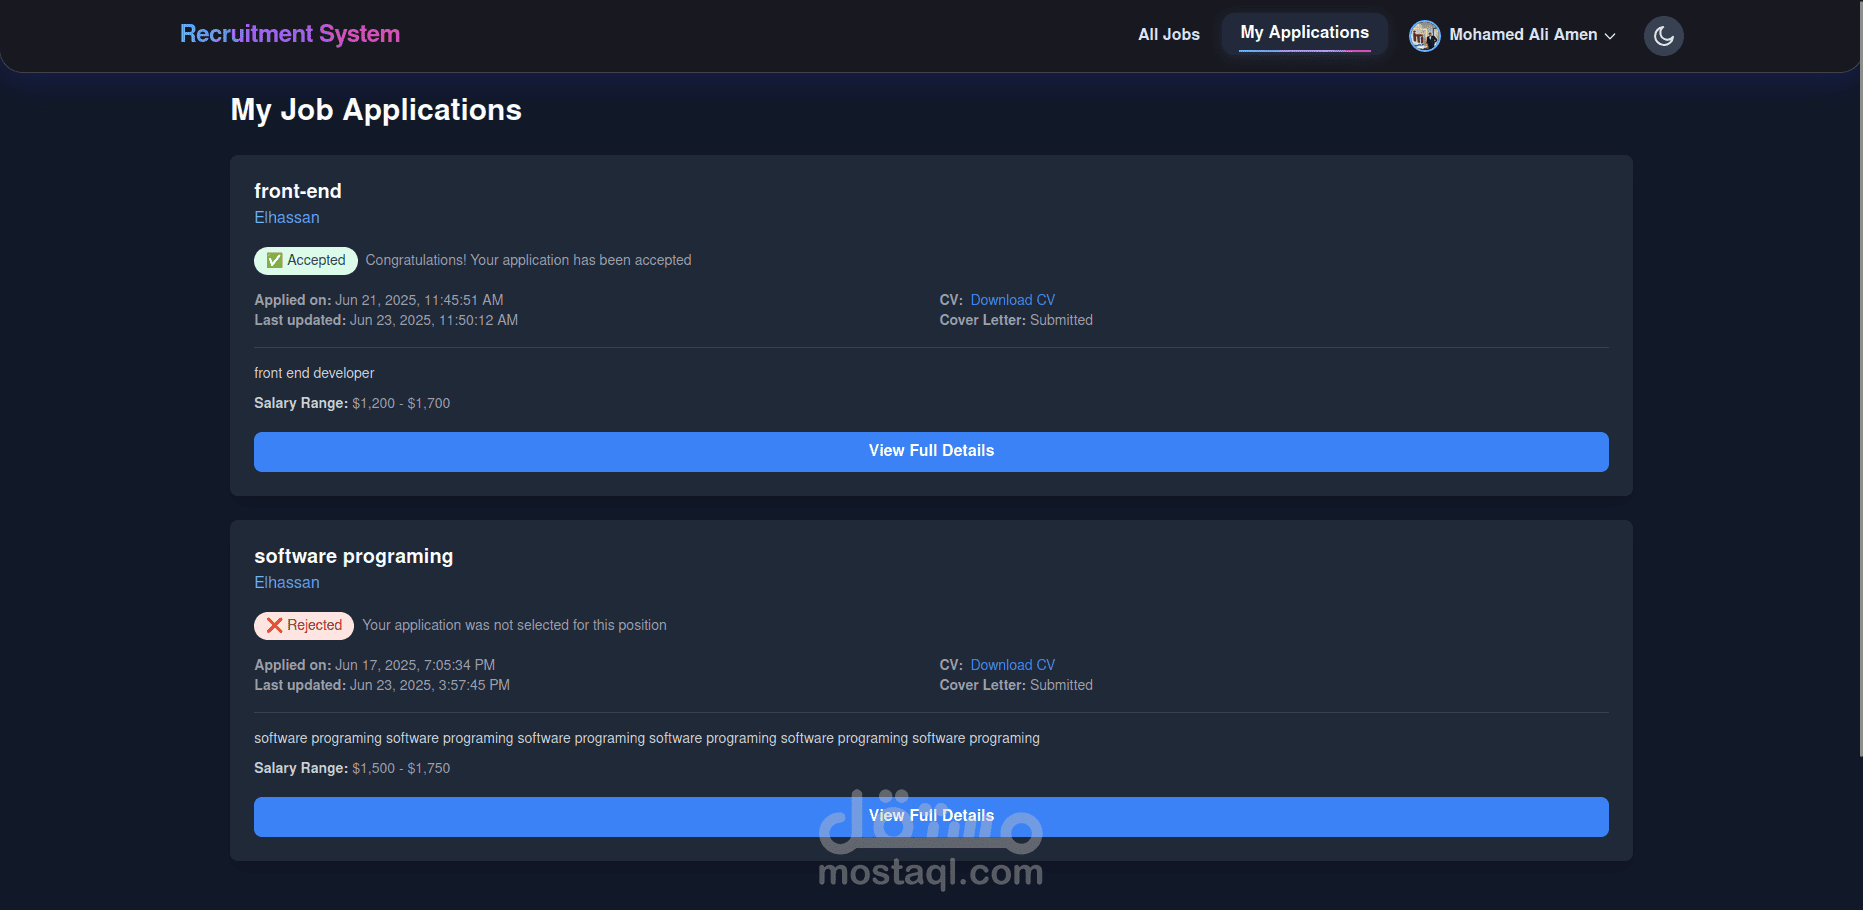Viewport: 1863px width, 910px height.
Task: Download CV for the software programing application
Action: click(x=1012, y=665)
